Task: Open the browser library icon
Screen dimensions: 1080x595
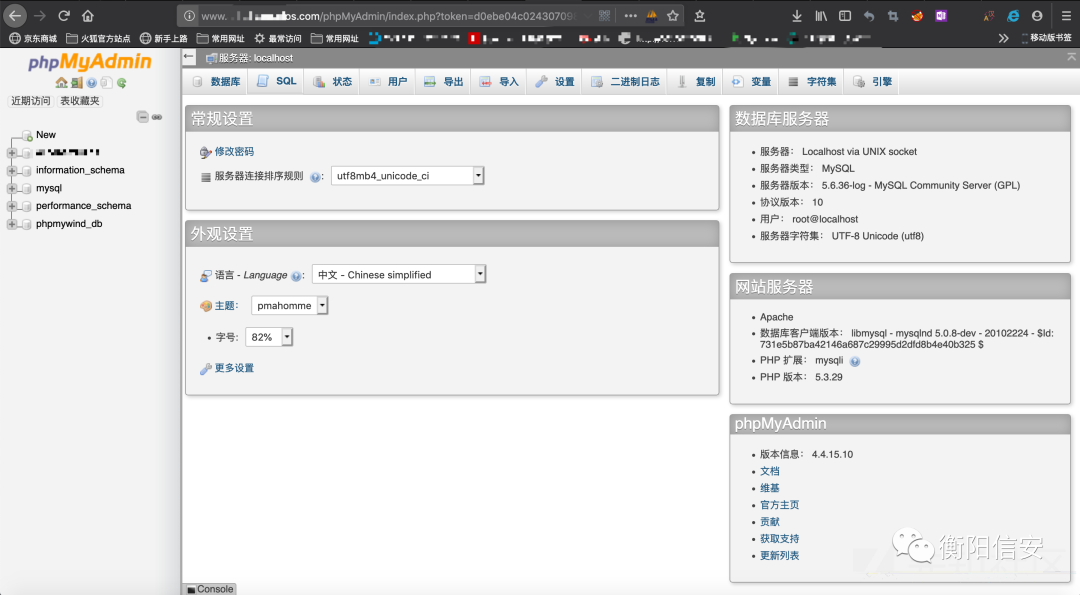Action: [821, 15]
